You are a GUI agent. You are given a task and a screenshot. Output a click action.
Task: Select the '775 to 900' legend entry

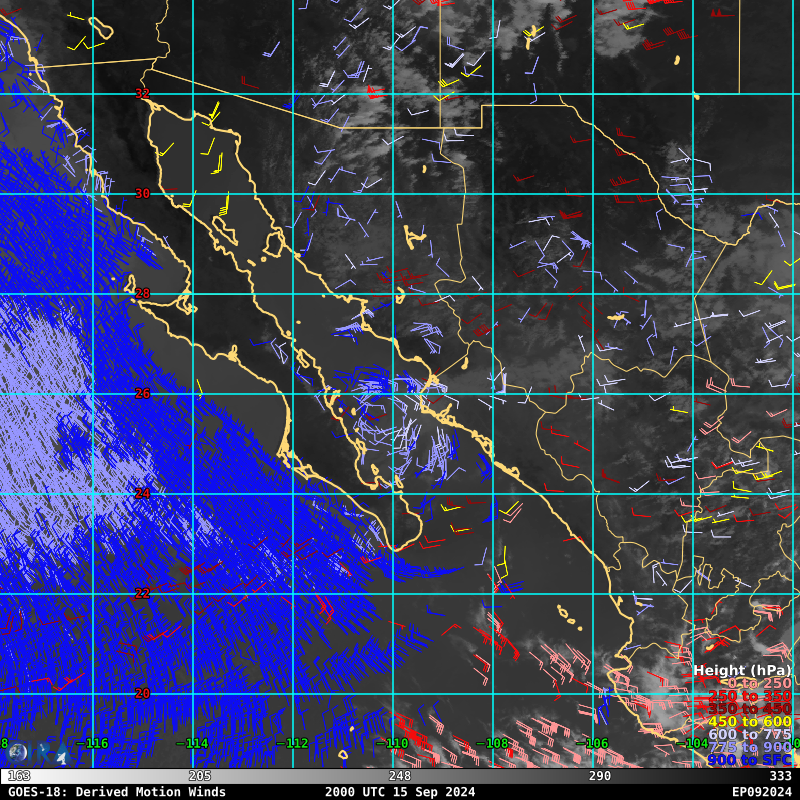[x=750, y=747]
